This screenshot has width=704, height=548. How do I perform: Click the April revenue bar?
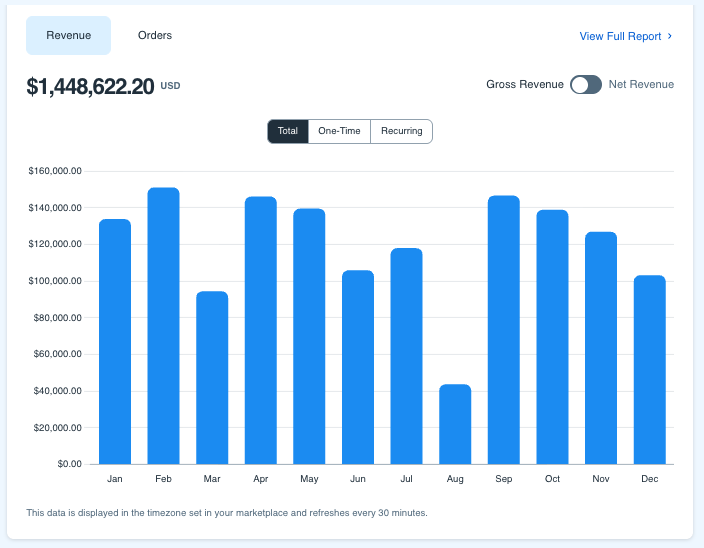(261, 330)
